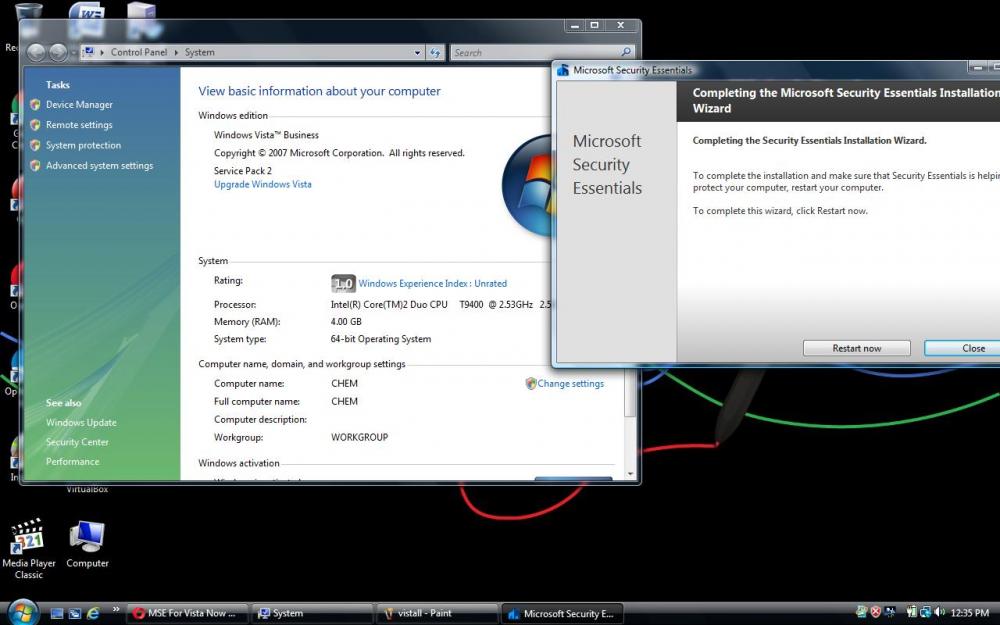This screenshot has height=625, width=1000.
Task: Click the System window scroll down arrow
Action: pyautogui.click(x=630, y=473)
